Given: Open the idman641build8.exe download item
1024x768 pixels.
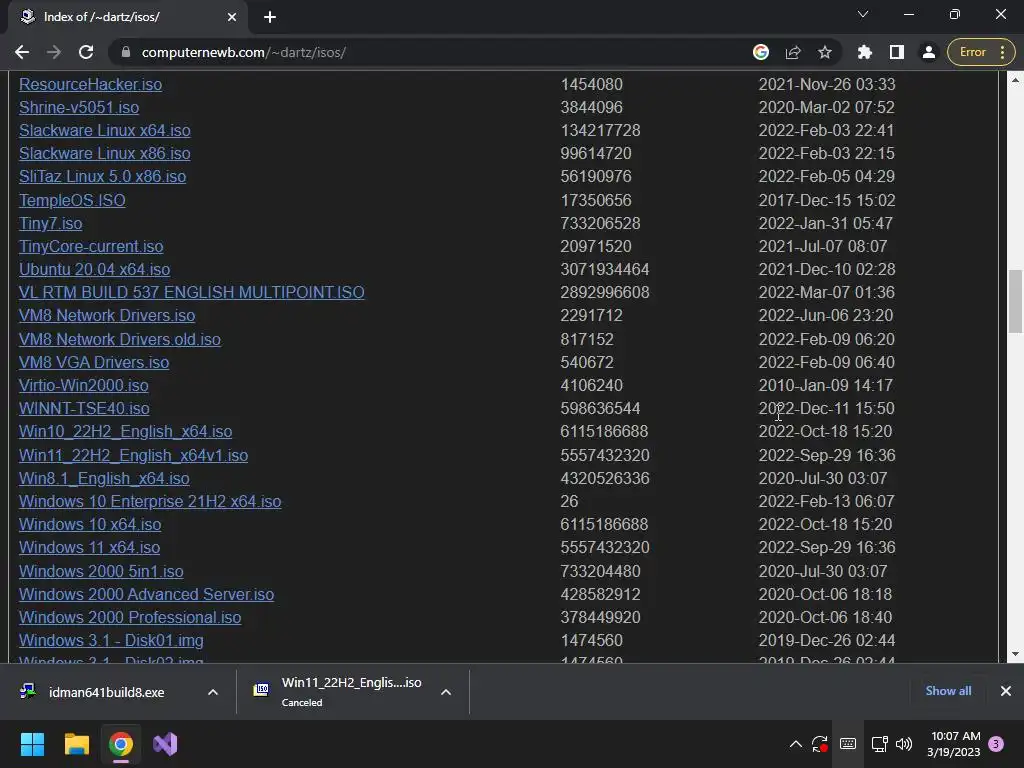Looking at the screenshot, I should pyautogui.click(x=106, y=692).
